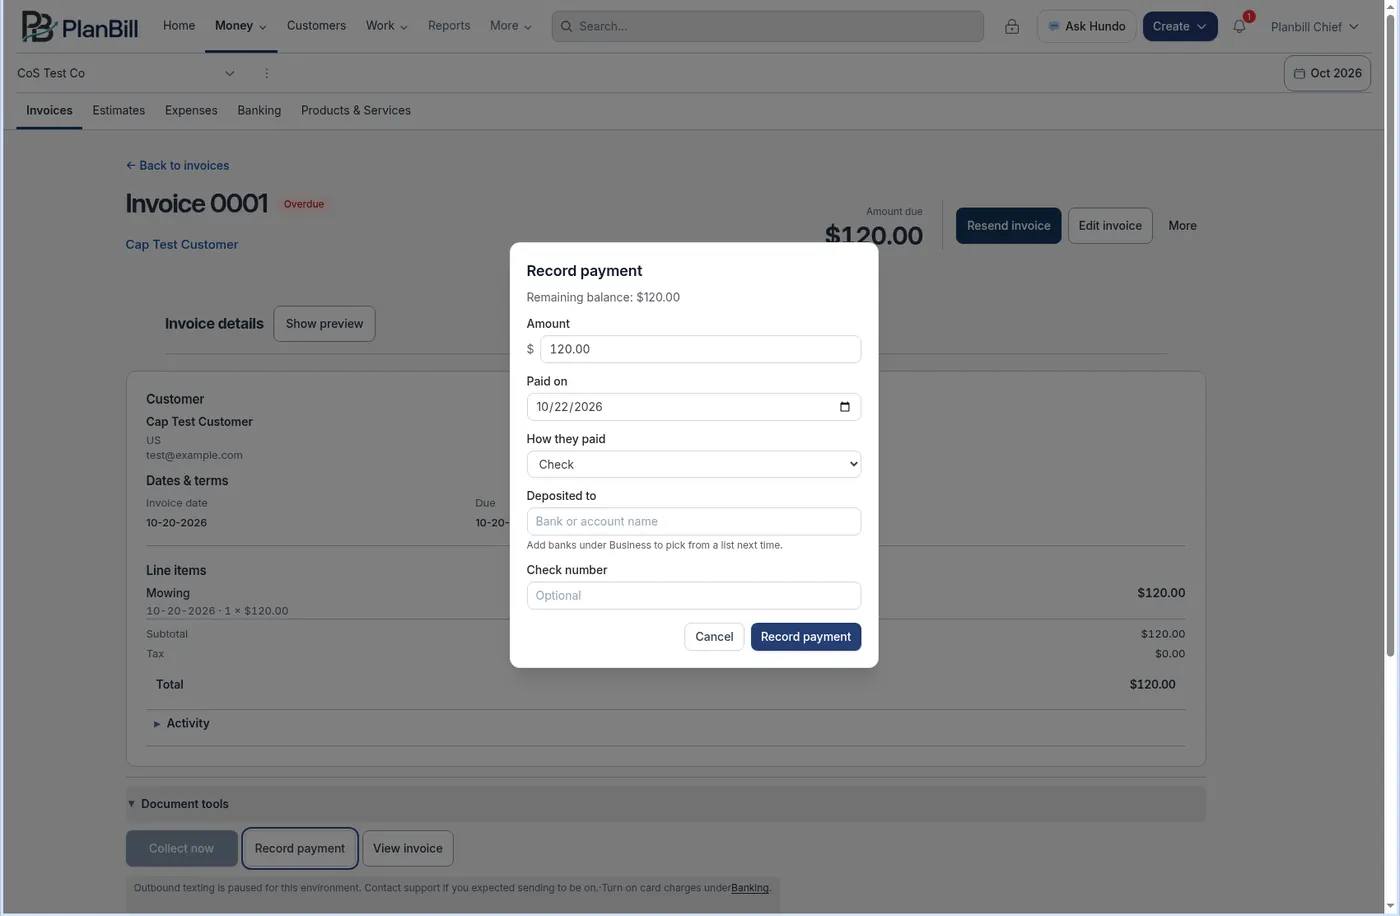The height and width of the screenshot is (916, 1400).
Task: Open the Create dropdown
Action: click(1180, 27)
